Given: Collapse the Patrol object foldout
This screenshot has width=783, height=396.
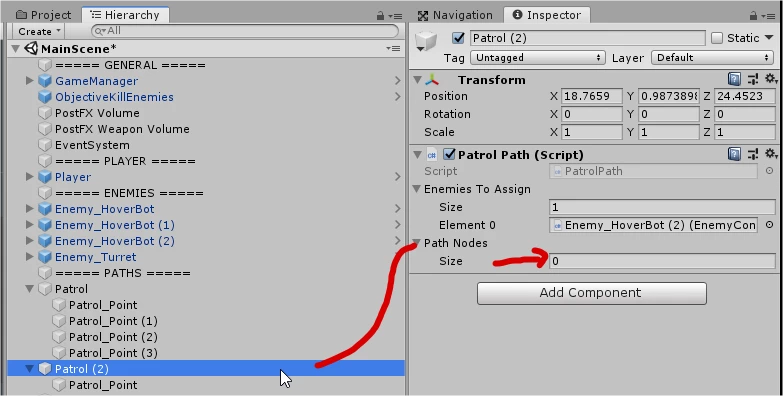Looking at the screenshot, I should coord(30,289).
